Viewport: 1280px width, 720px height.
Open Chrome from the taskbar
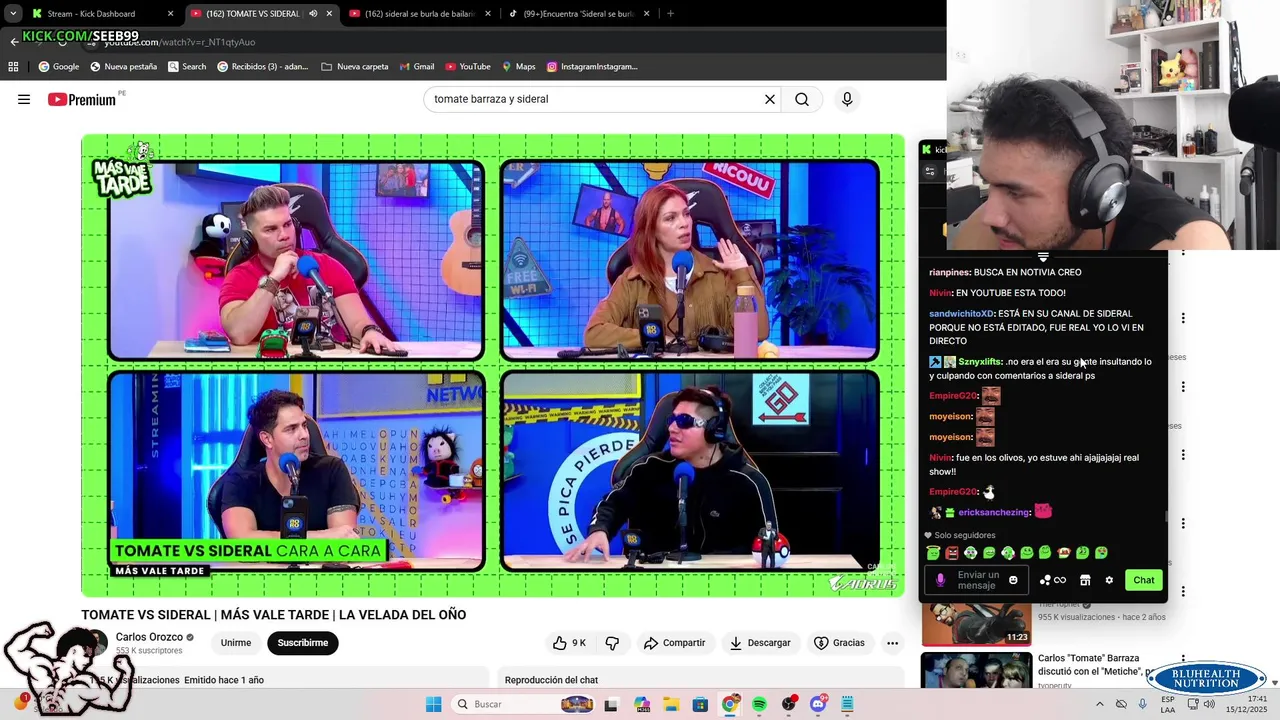pos(730,704)
